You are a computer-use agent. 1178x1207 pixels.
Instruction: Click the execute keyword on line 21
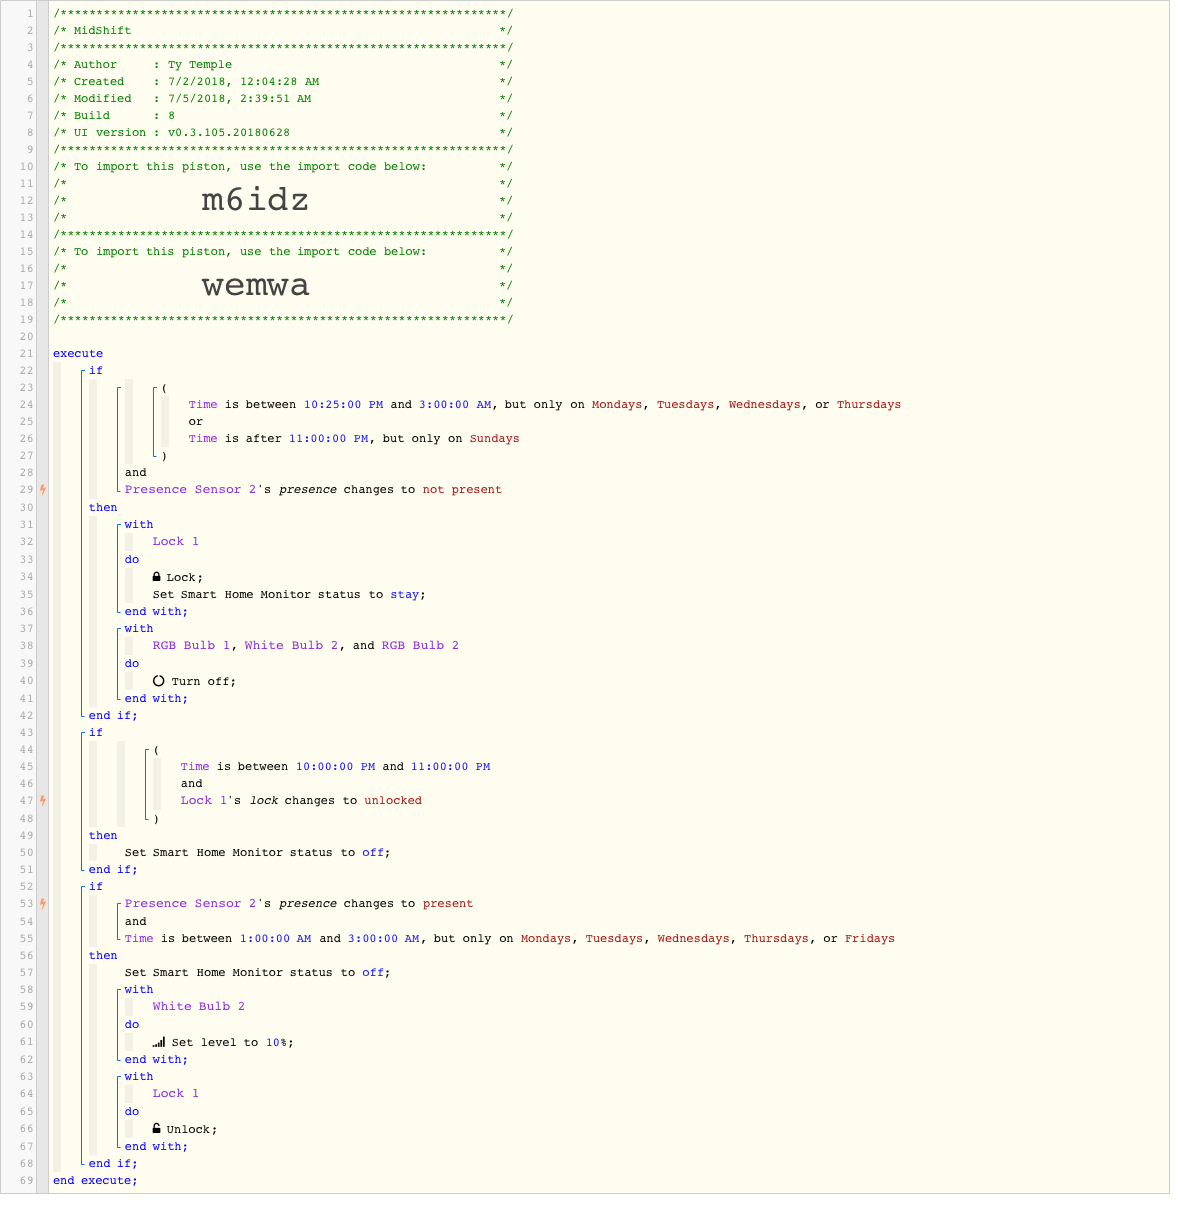point(78,354)
